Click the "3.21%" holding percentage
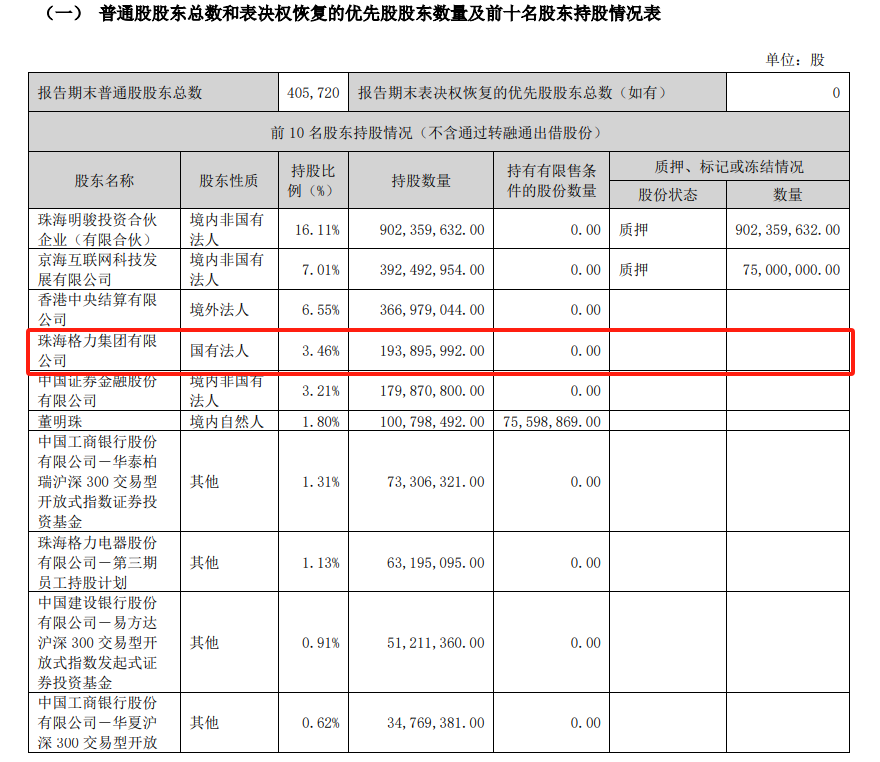 321,391
